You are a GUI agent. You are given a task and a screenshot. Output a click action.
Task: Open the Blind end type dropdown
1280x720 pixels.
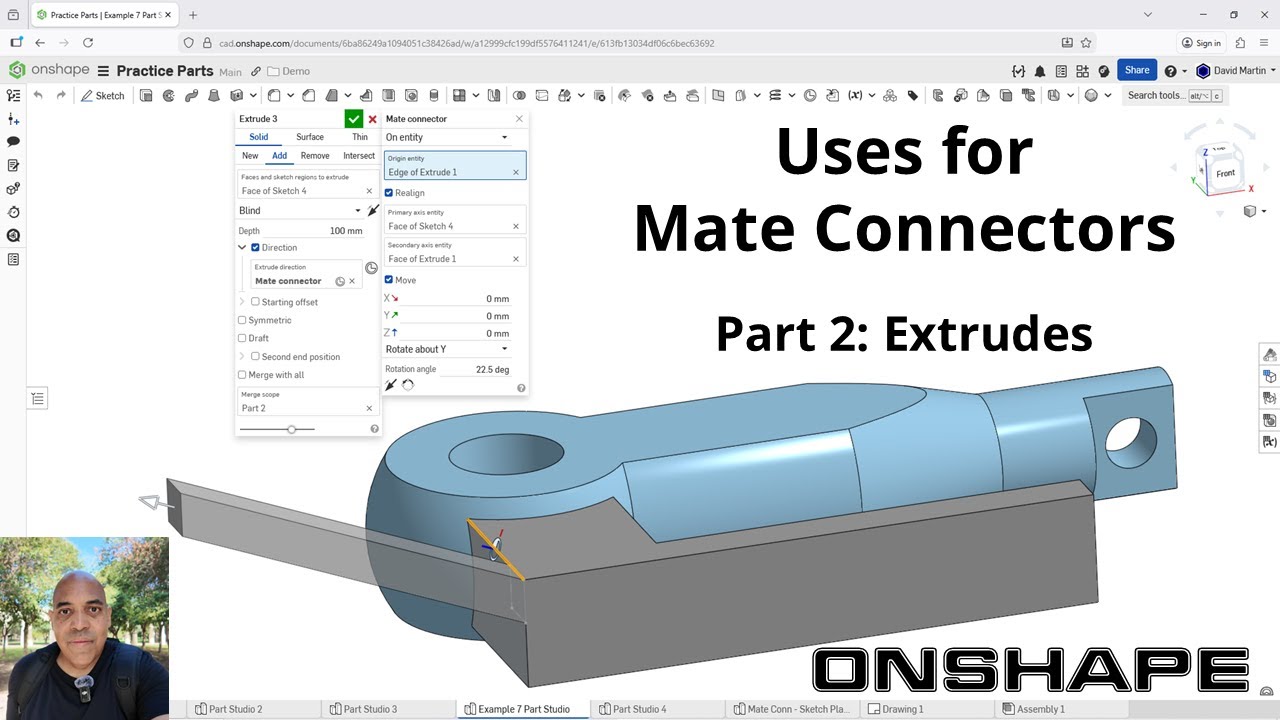coord(300,211)
